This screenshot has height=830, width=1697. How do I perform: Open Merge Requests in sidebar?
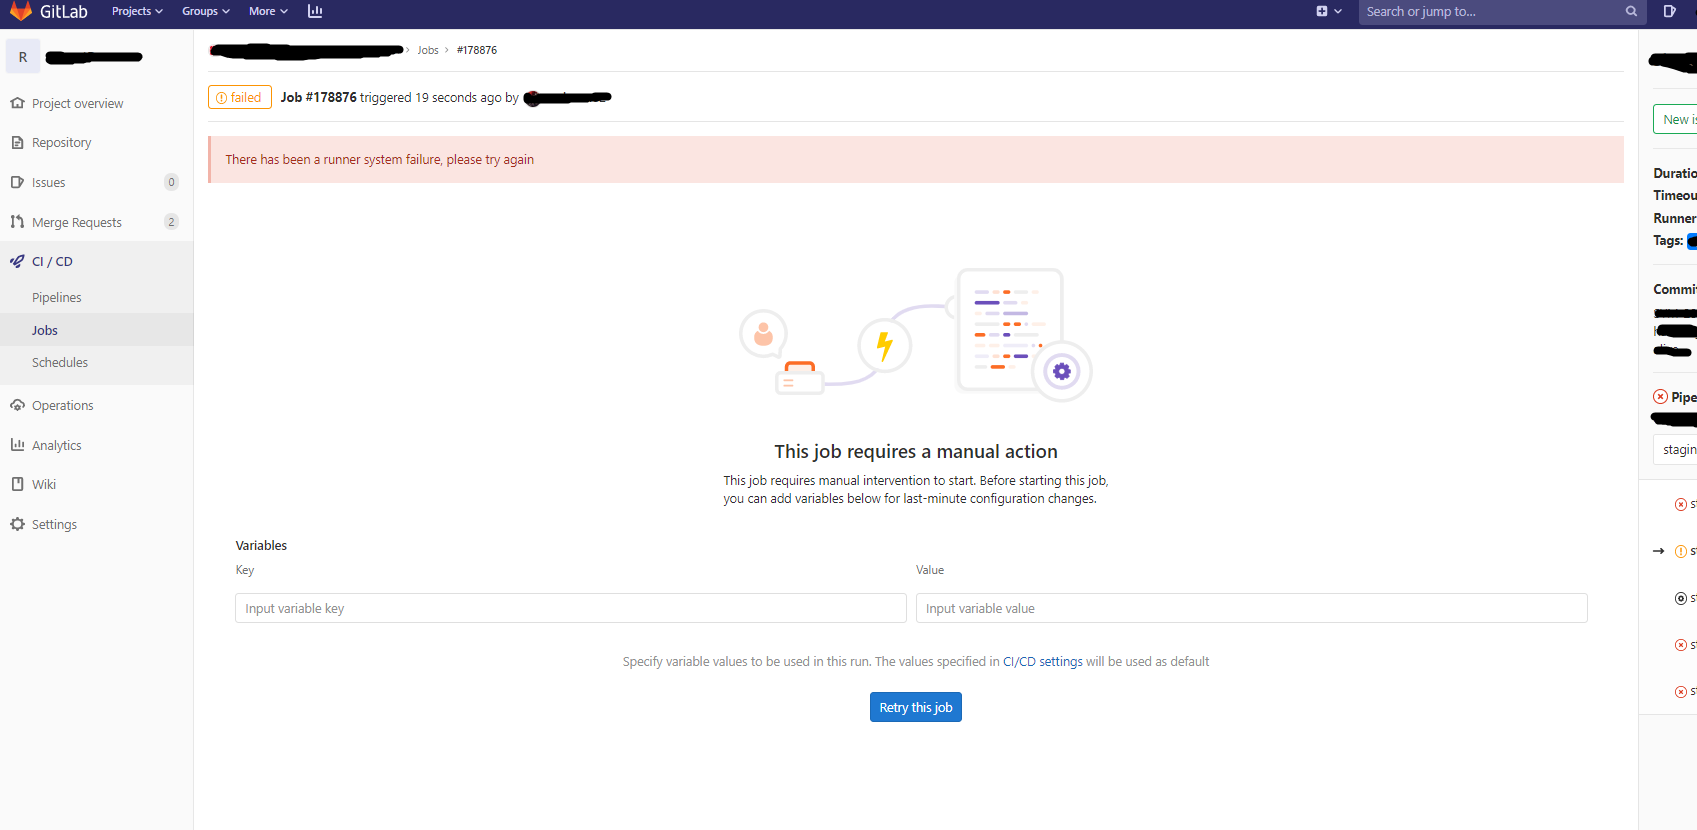point(77,222)
